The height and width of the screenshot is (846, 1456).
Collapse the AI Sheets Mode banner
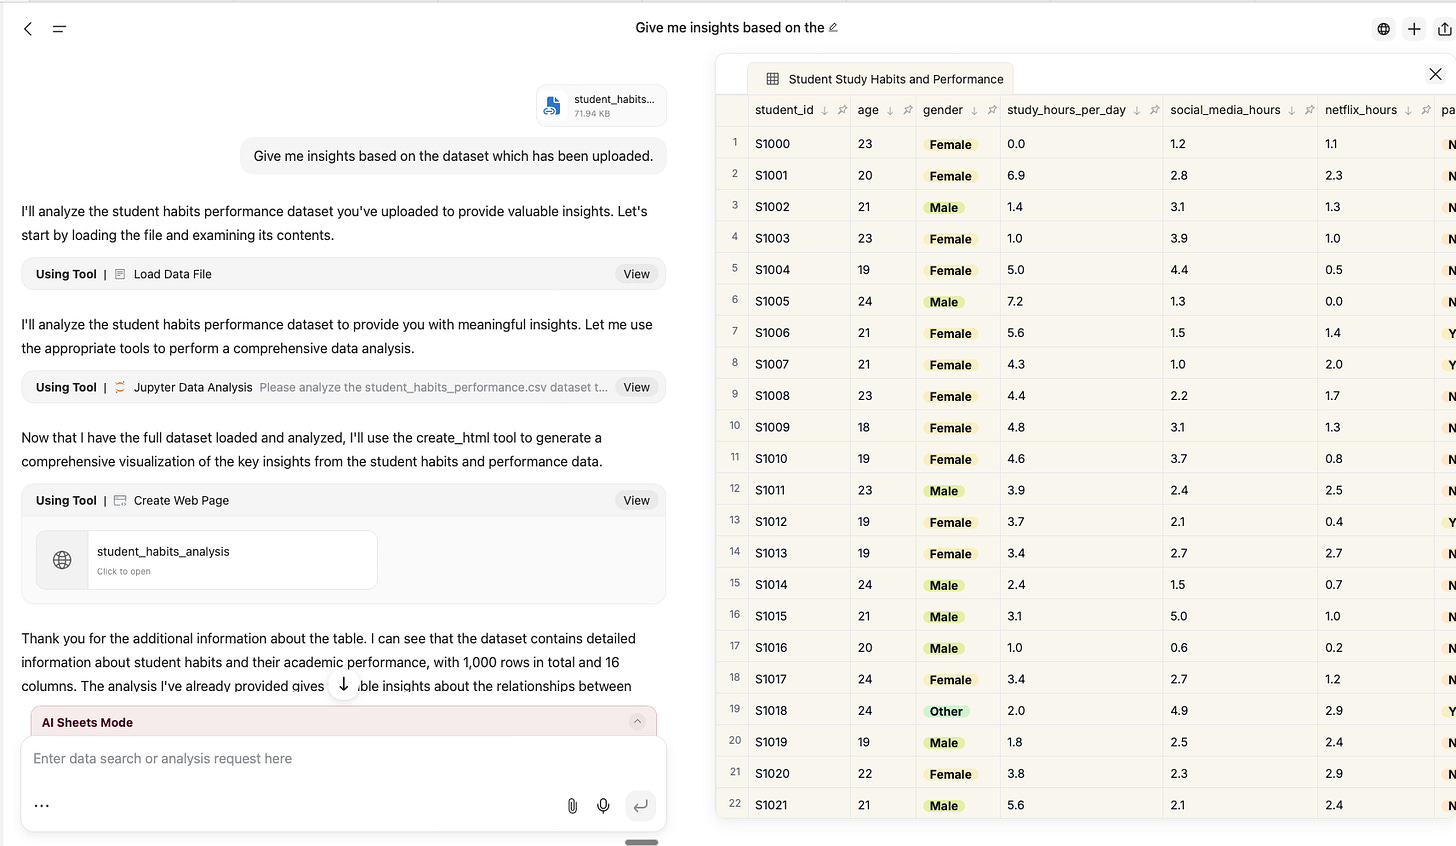637,721
